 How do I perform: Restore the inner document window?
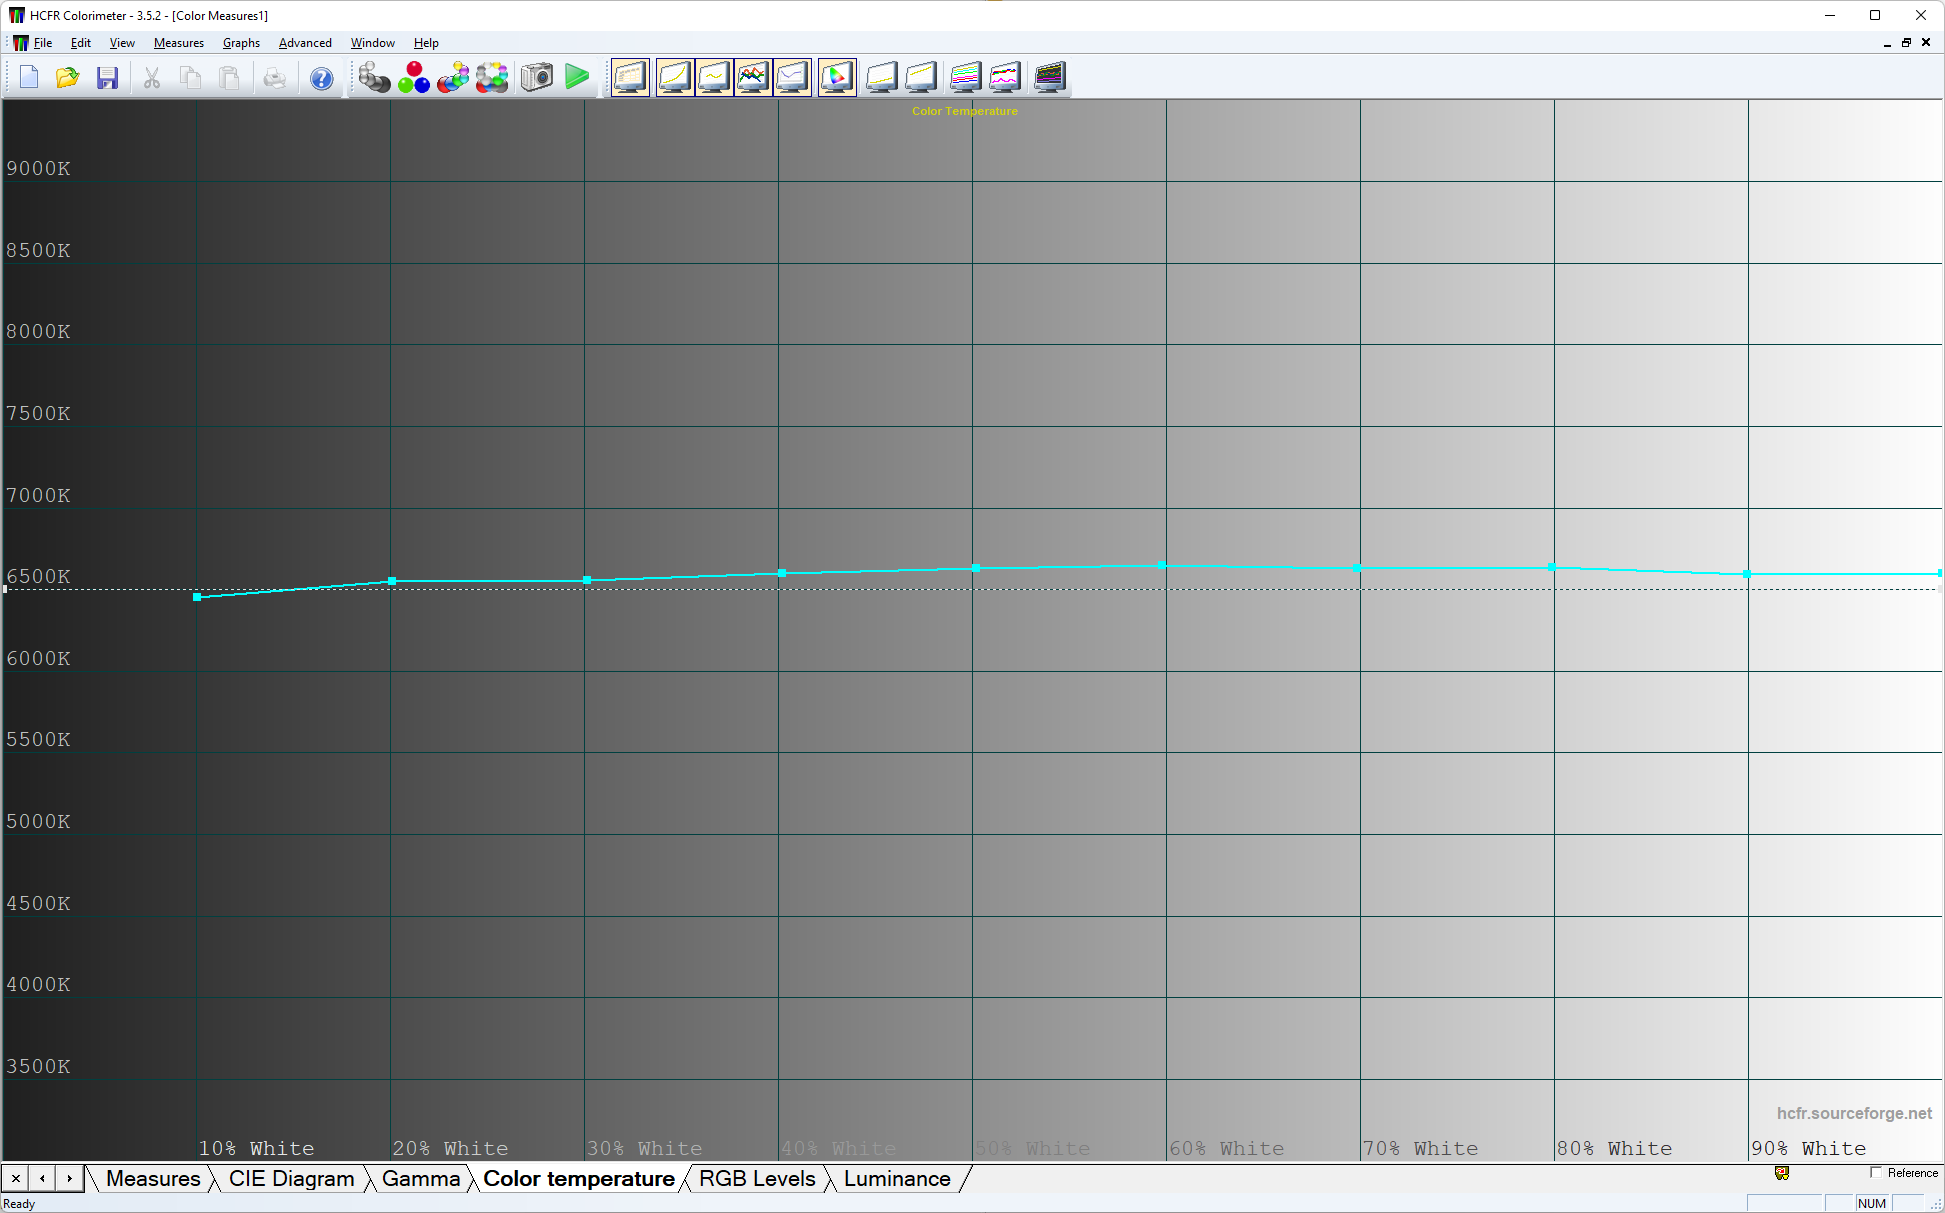[1906, 43]
